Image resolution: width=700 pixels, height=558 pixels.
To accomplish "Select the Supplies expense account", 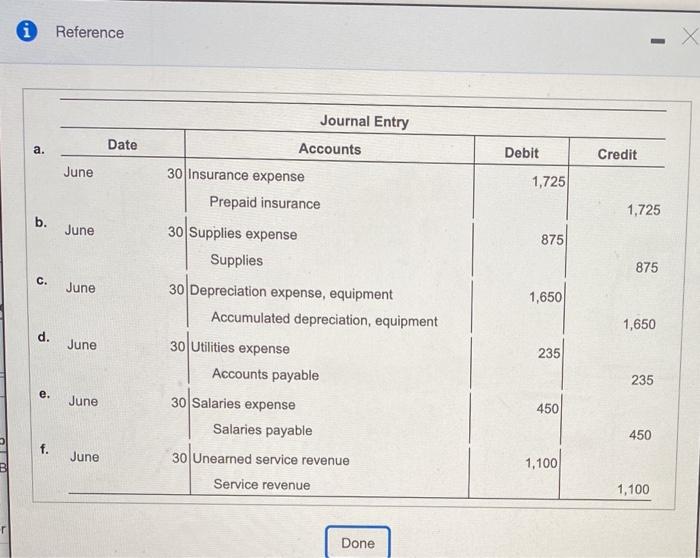I will pos(243,233).
